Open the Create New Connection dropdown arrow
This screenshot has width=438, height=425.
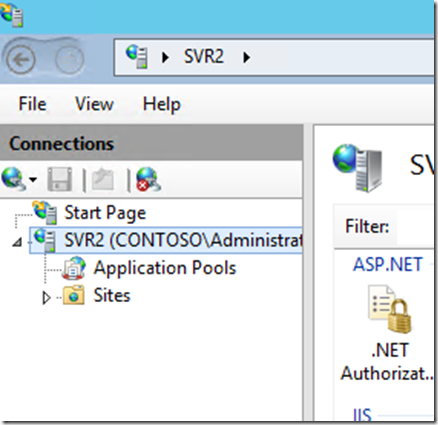click(x=33, y=180)
